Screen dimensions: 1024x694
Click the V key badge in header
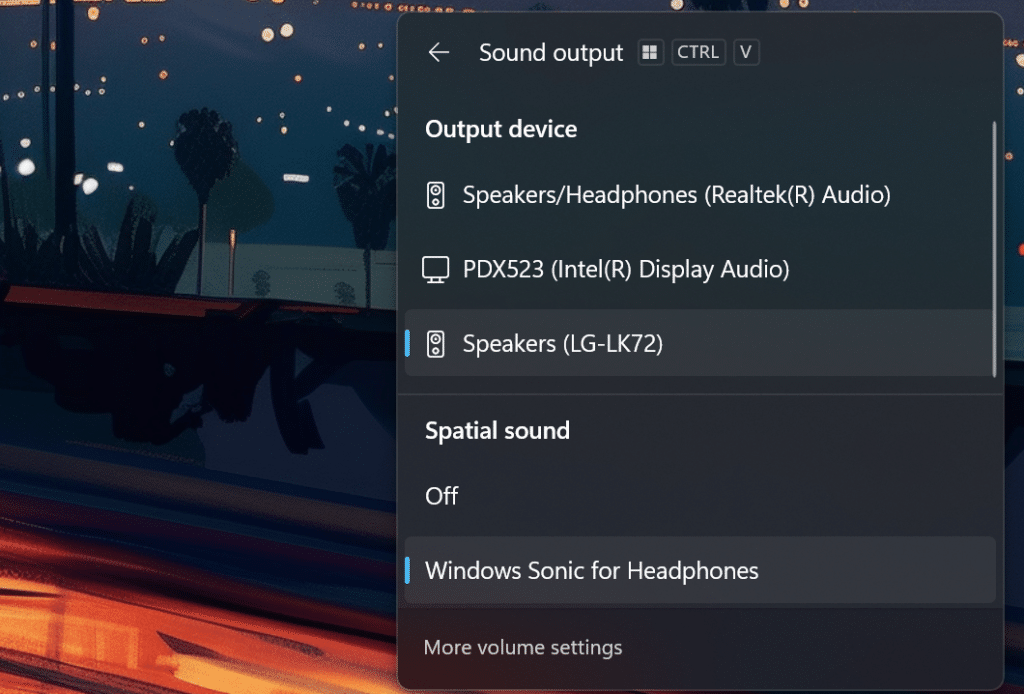click(746, 52)
